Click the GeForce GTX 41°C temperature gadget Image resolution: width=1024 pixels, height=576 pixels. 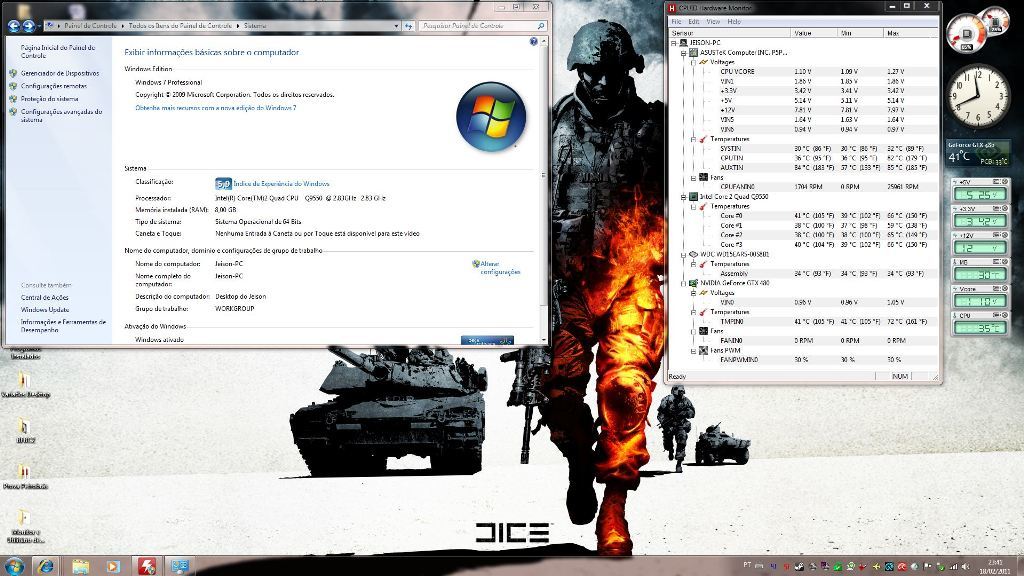[978, 153]
